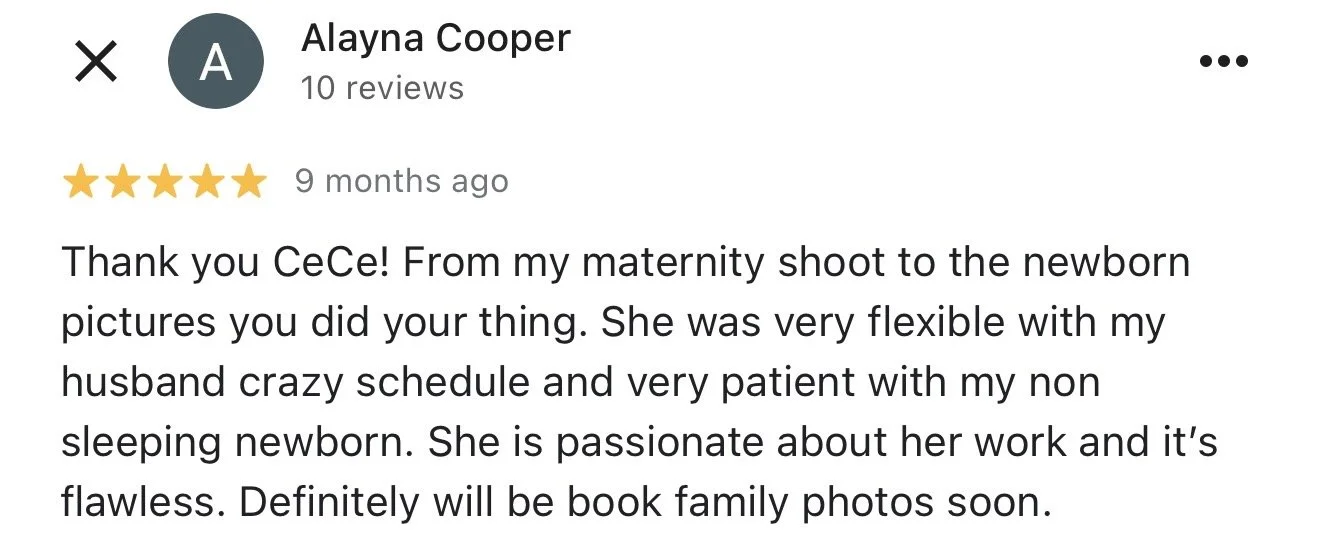This screenshot has height=543, width=1320.
Task: Click the word "pictures" in the review
Action: tap(139, 323)
